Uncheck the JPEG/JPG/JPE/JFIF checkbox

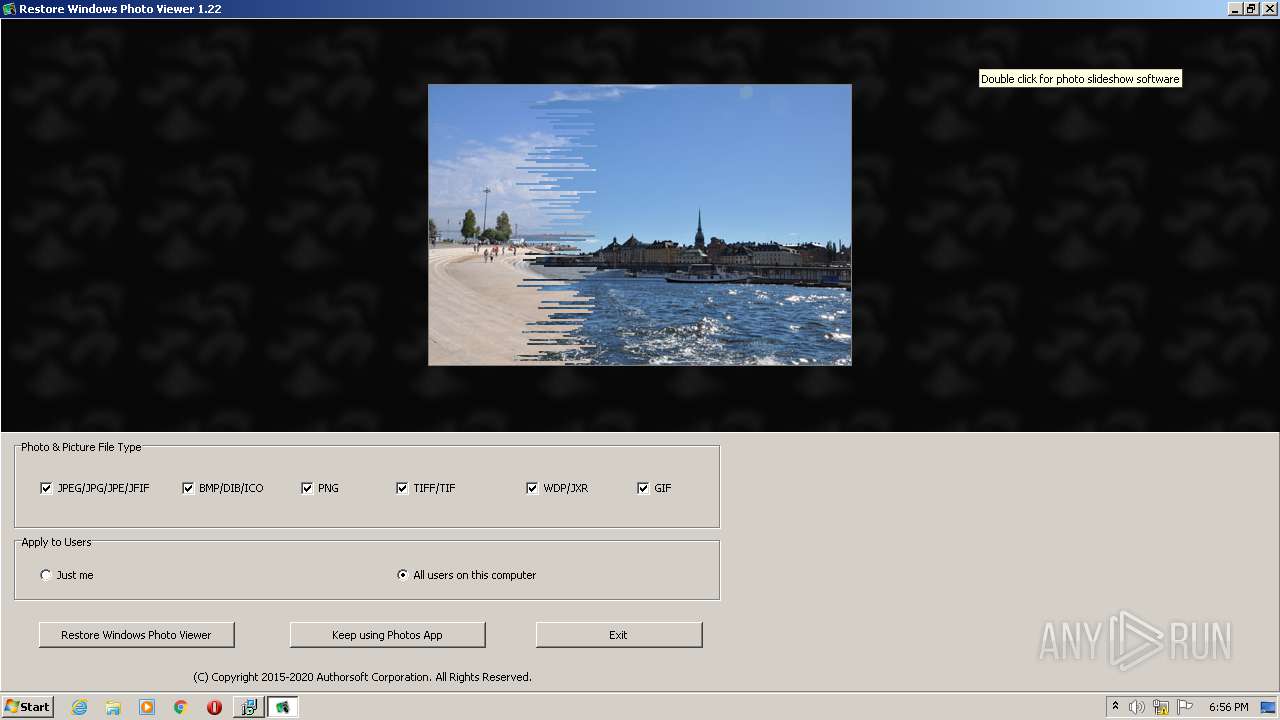tap(46, 488)
